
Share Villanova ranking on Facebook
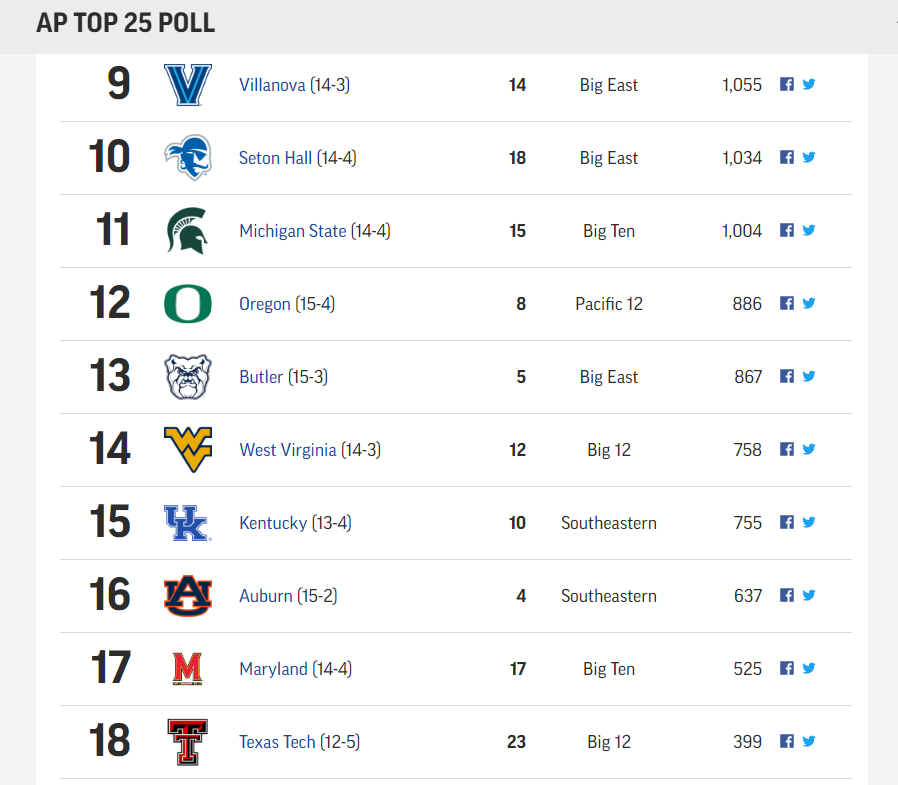click(787, 84)
